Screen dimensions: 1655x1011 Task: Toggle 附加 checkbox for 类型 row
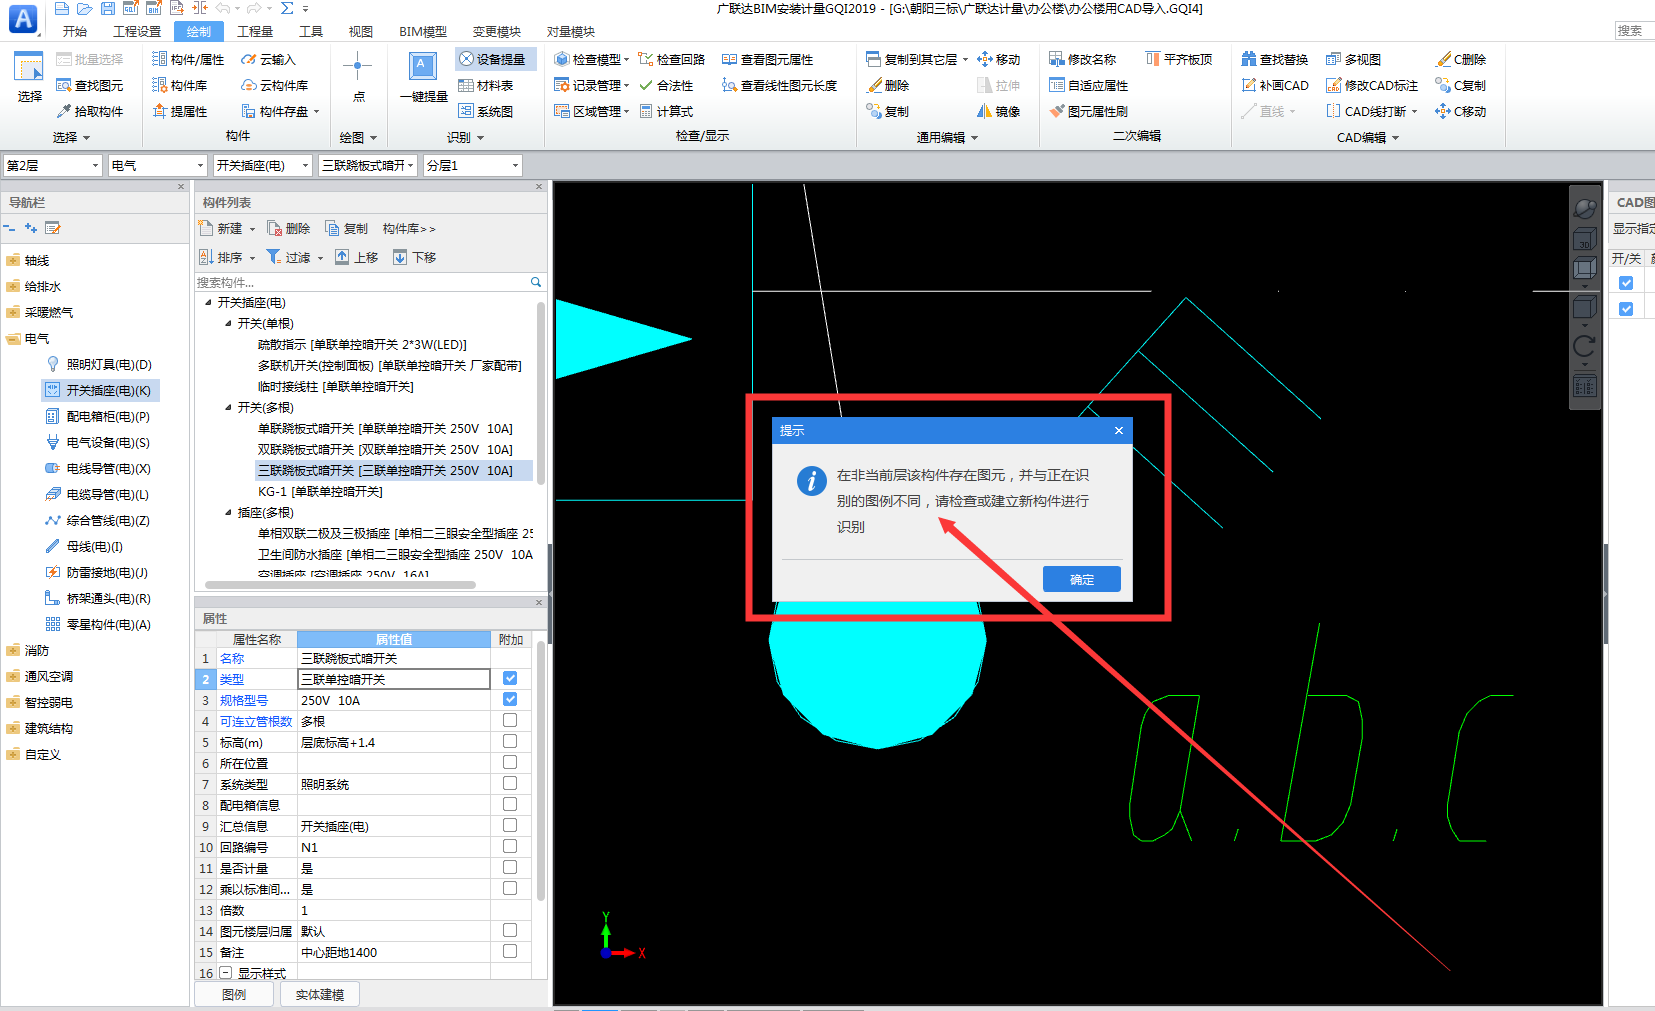pyautogui.click(x=510, y=678)
